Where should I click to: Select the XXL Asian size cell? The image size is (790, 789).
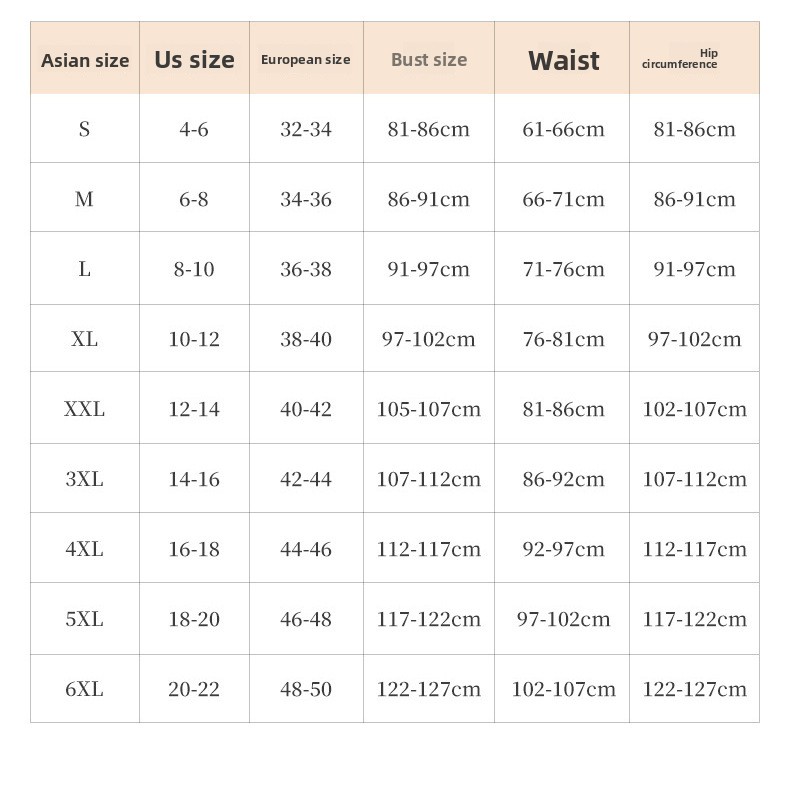click(x=84, y=409)
